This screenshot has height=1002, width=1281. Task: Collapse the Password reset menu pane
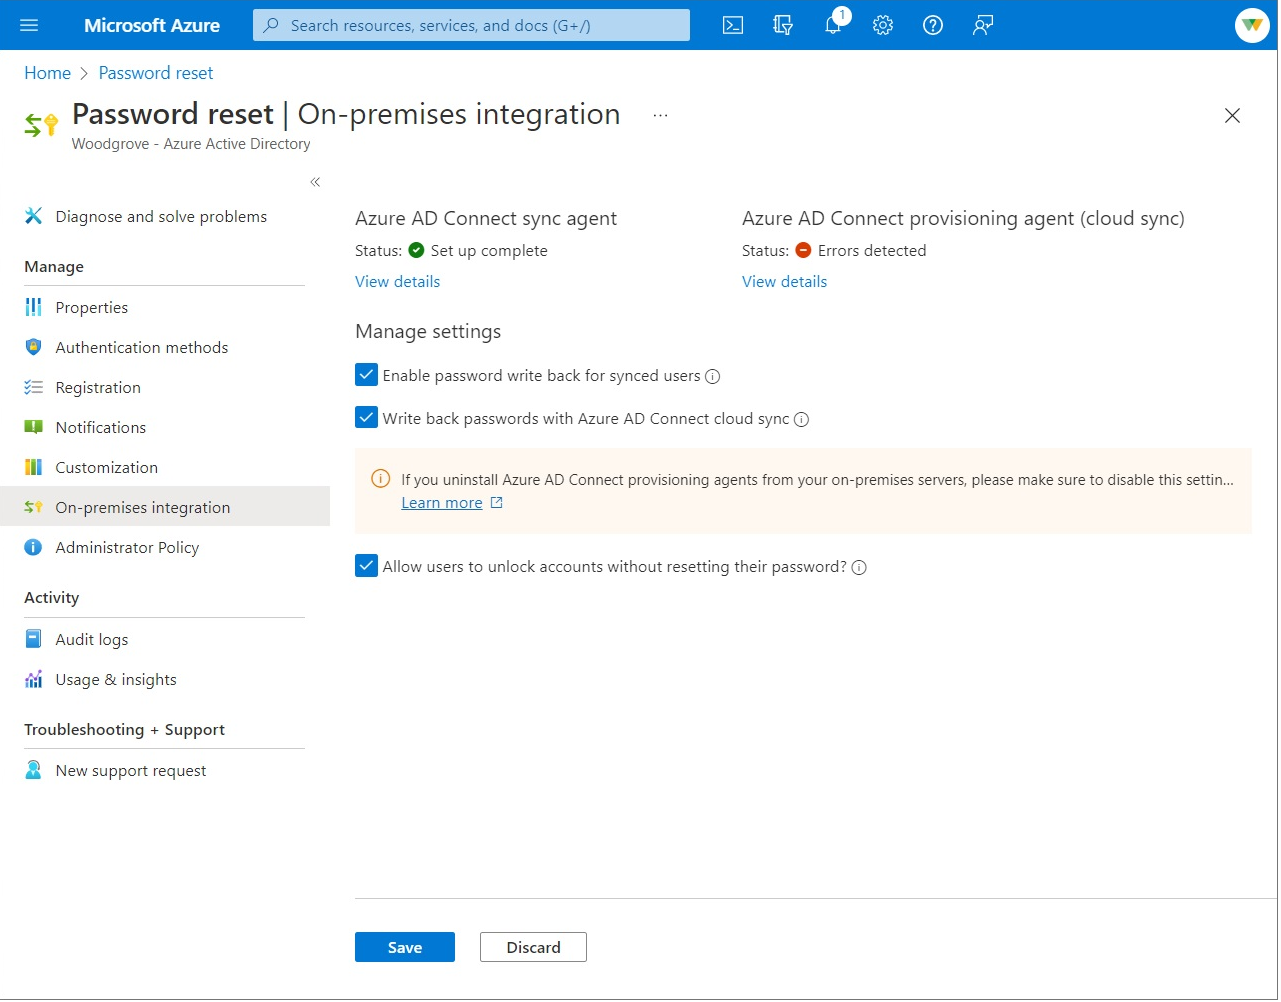pos(315,182)
